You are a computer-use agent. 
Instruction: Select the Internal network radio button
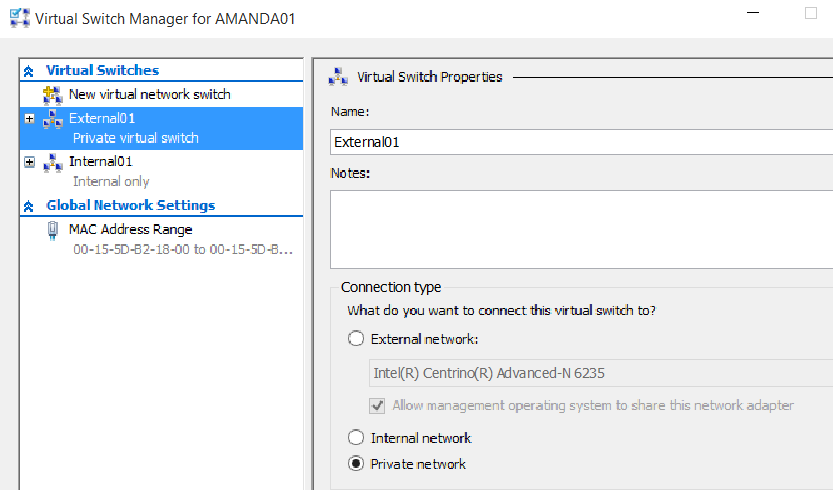click(x=356, y=438)
